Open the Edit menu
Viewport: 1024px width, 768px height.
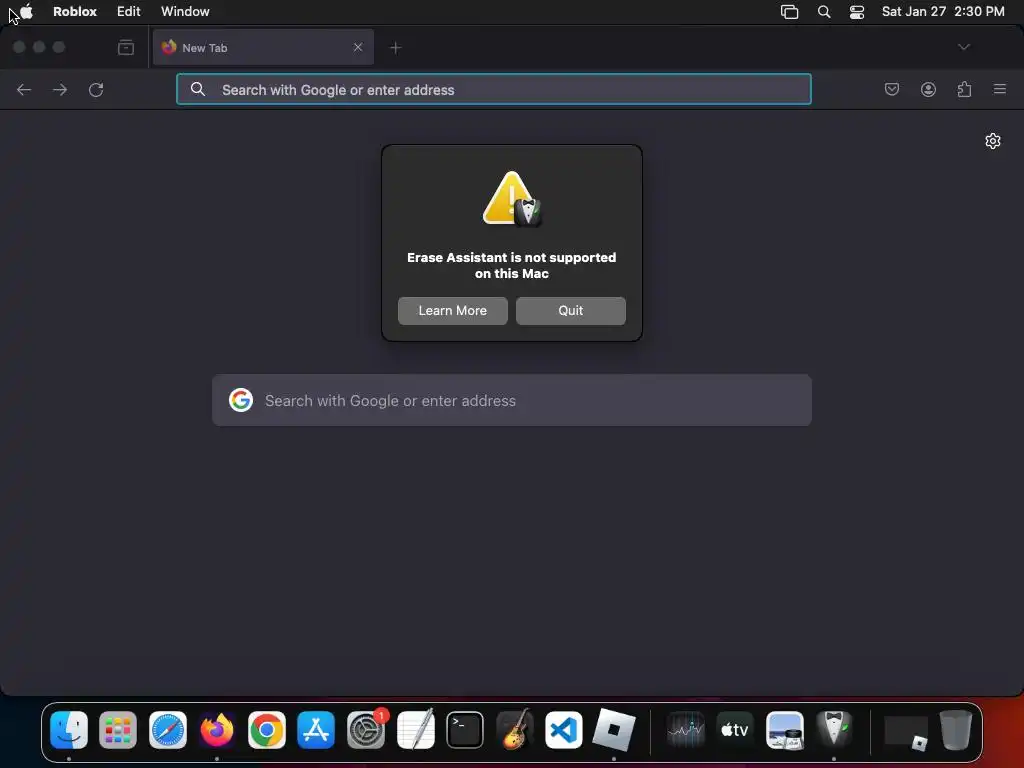(129, 11)
